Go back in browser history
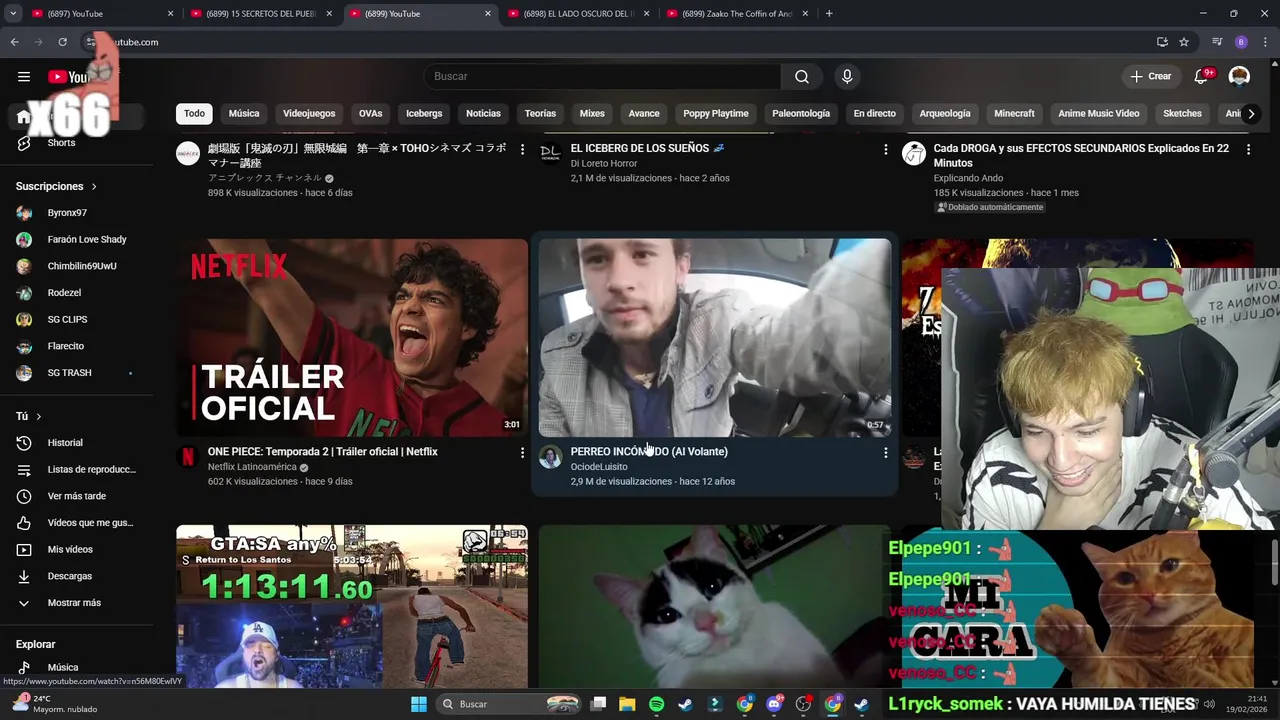The image size is (1280, 720). (x=14, y=42)
